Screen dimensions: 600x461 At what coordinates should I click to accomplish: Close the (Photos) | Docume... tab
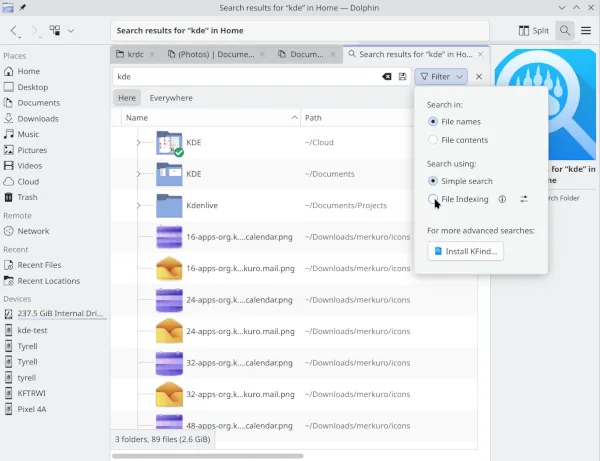(262, 54)
